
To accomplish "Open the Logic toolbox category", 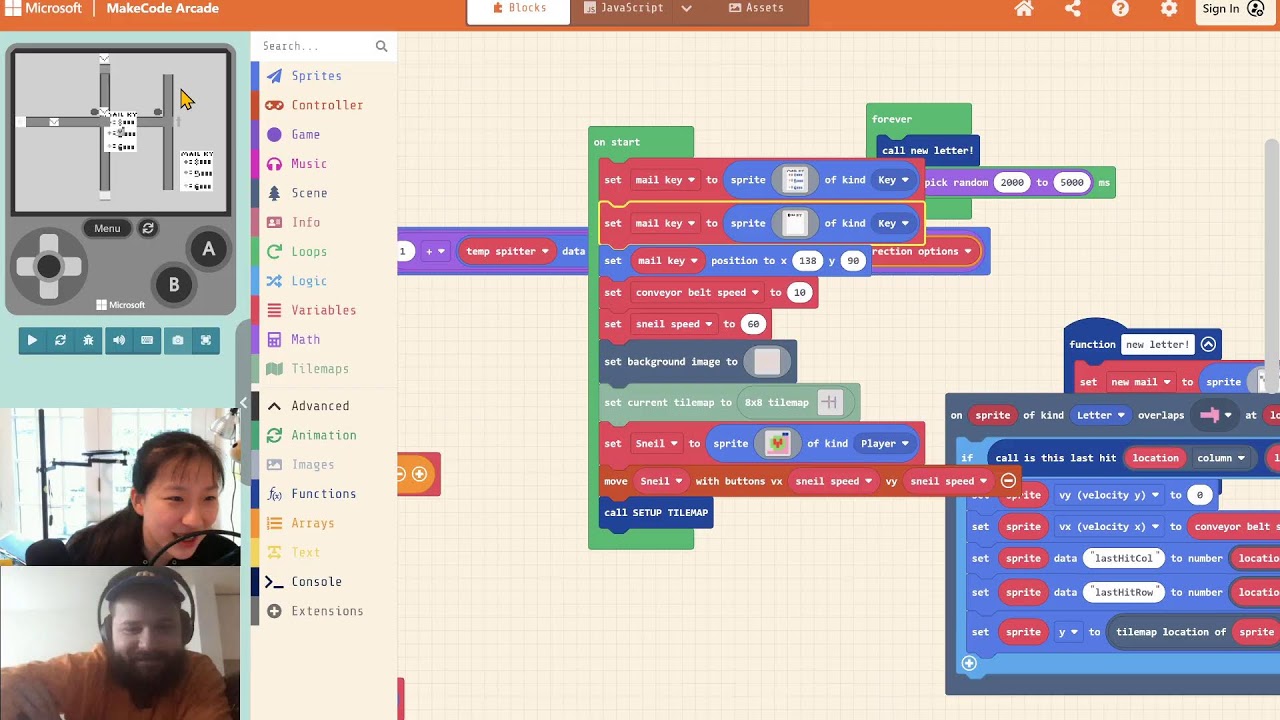I will (x=324, y=281).
